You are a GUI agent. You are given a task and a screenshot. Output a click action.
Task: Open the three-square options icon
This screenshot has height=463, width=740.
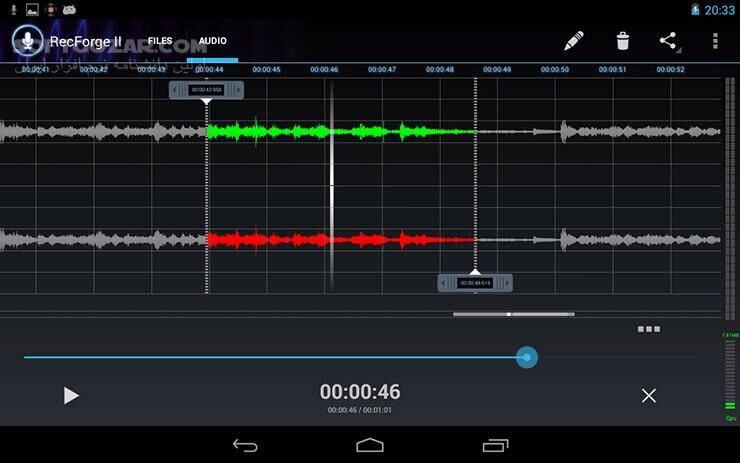point(649,329)
